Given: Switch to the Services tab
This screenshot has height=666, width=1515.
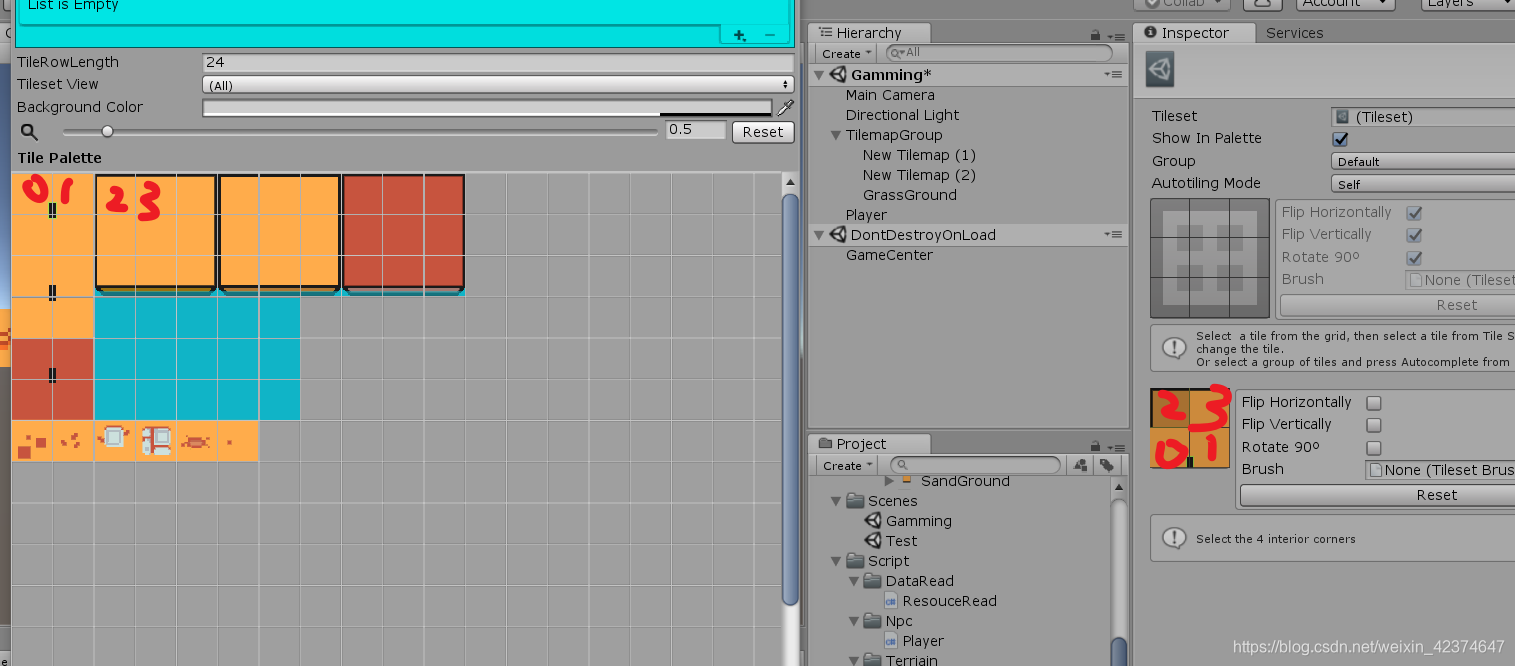Looking at the screenshot, I should coord(1294,33).
